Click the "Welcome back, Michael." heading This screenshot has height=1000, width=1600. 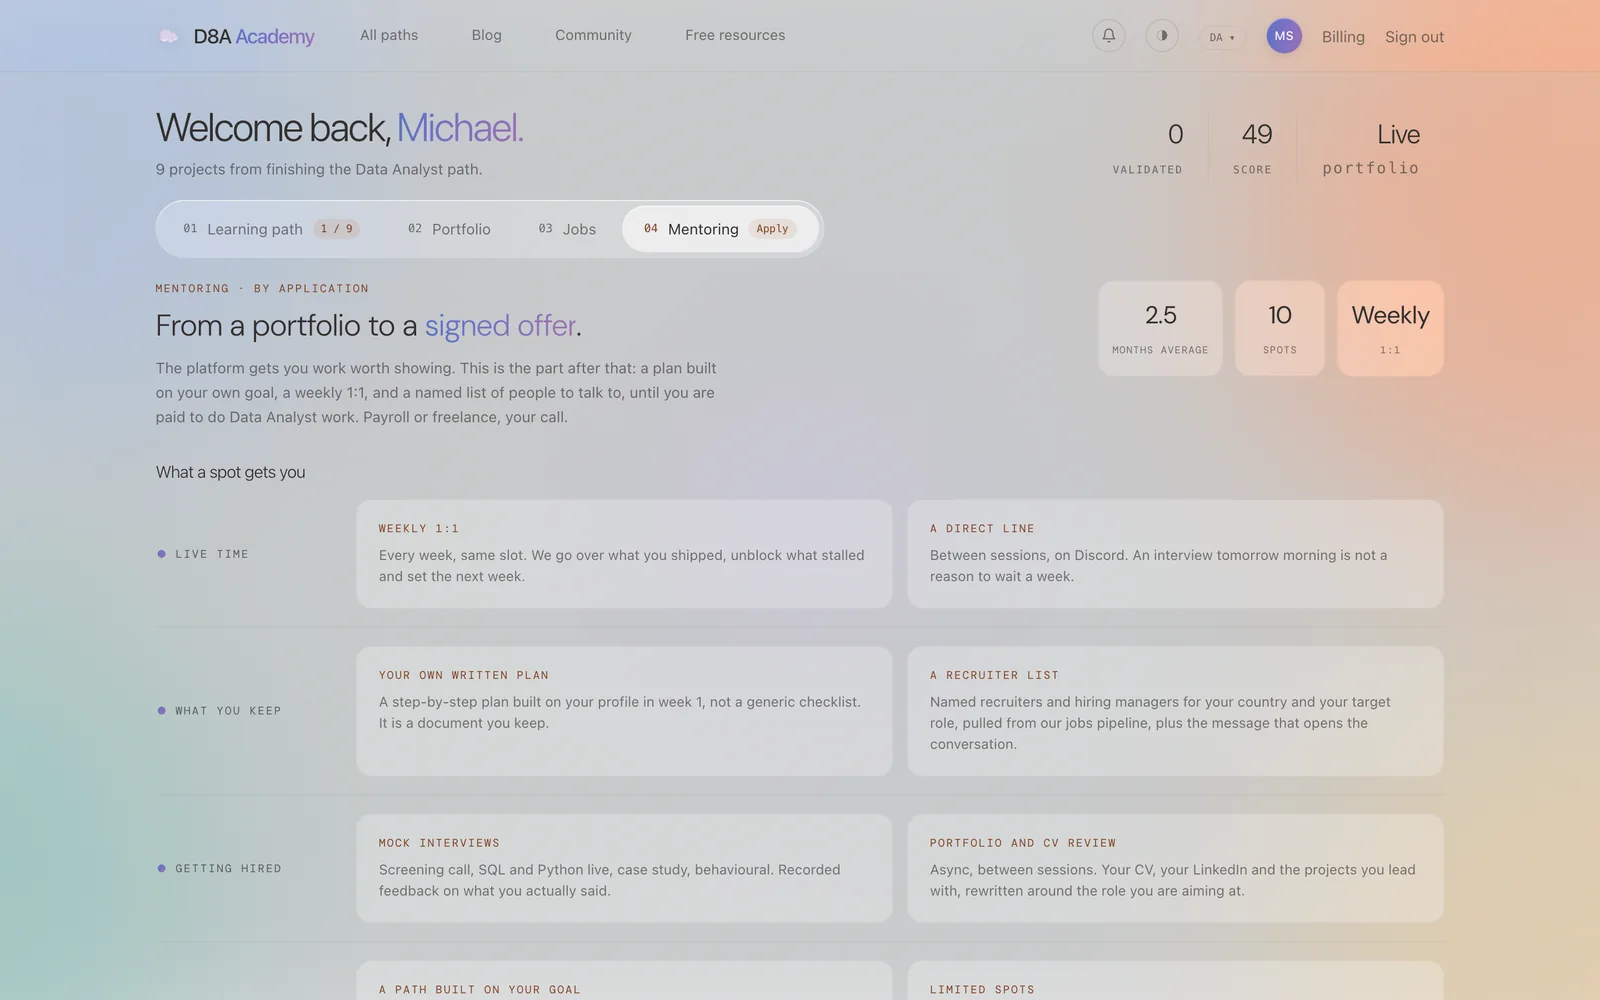[340, 128]
